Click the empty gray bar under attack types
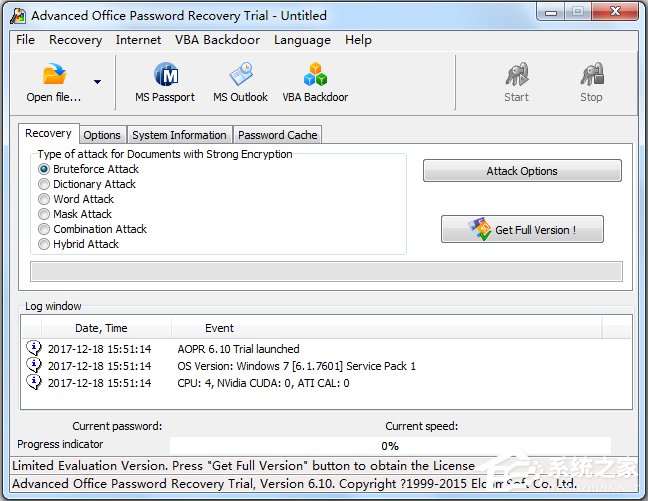The width and height of the screenshot is (648, 501). tap(326, 272)
